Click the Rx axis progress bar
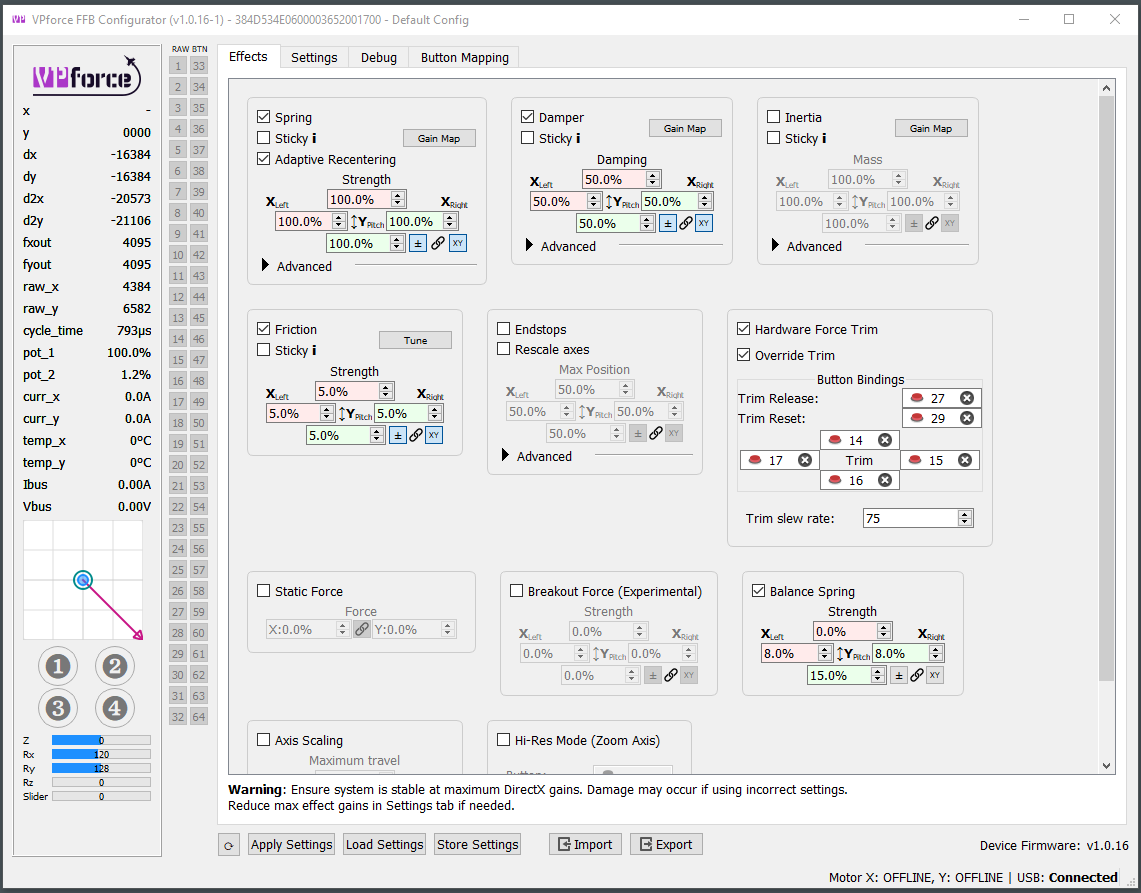 click(101, 754)
